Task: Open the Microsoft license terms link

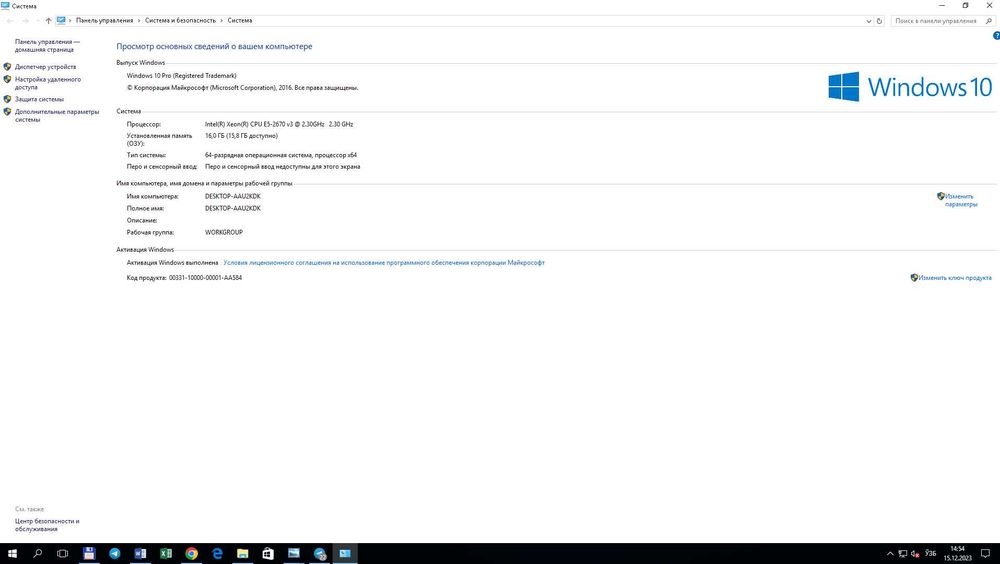Action: click(384, 262)
